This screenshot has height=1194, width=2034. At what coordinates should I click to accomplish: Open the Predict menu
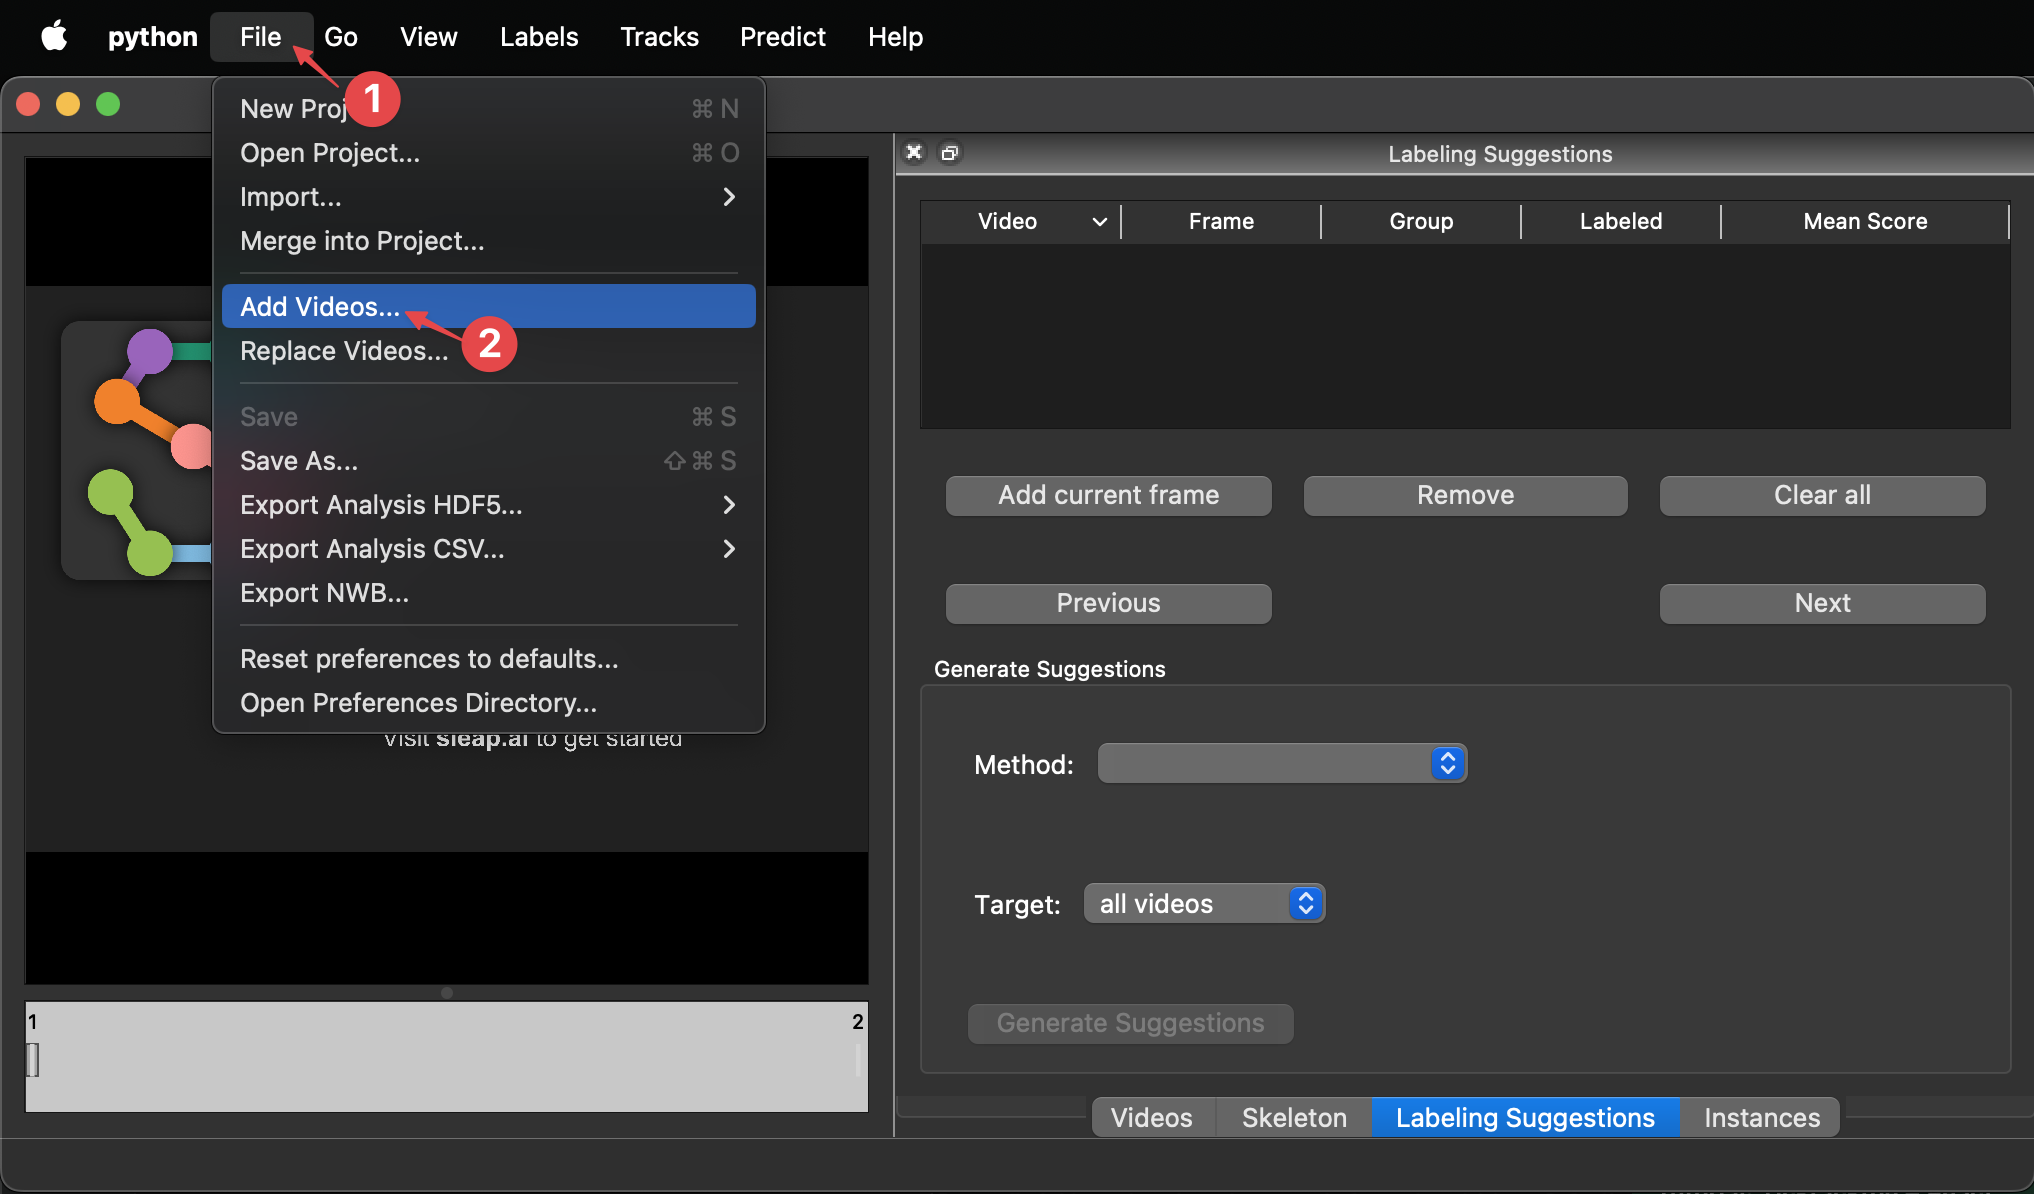pos(782,37)
